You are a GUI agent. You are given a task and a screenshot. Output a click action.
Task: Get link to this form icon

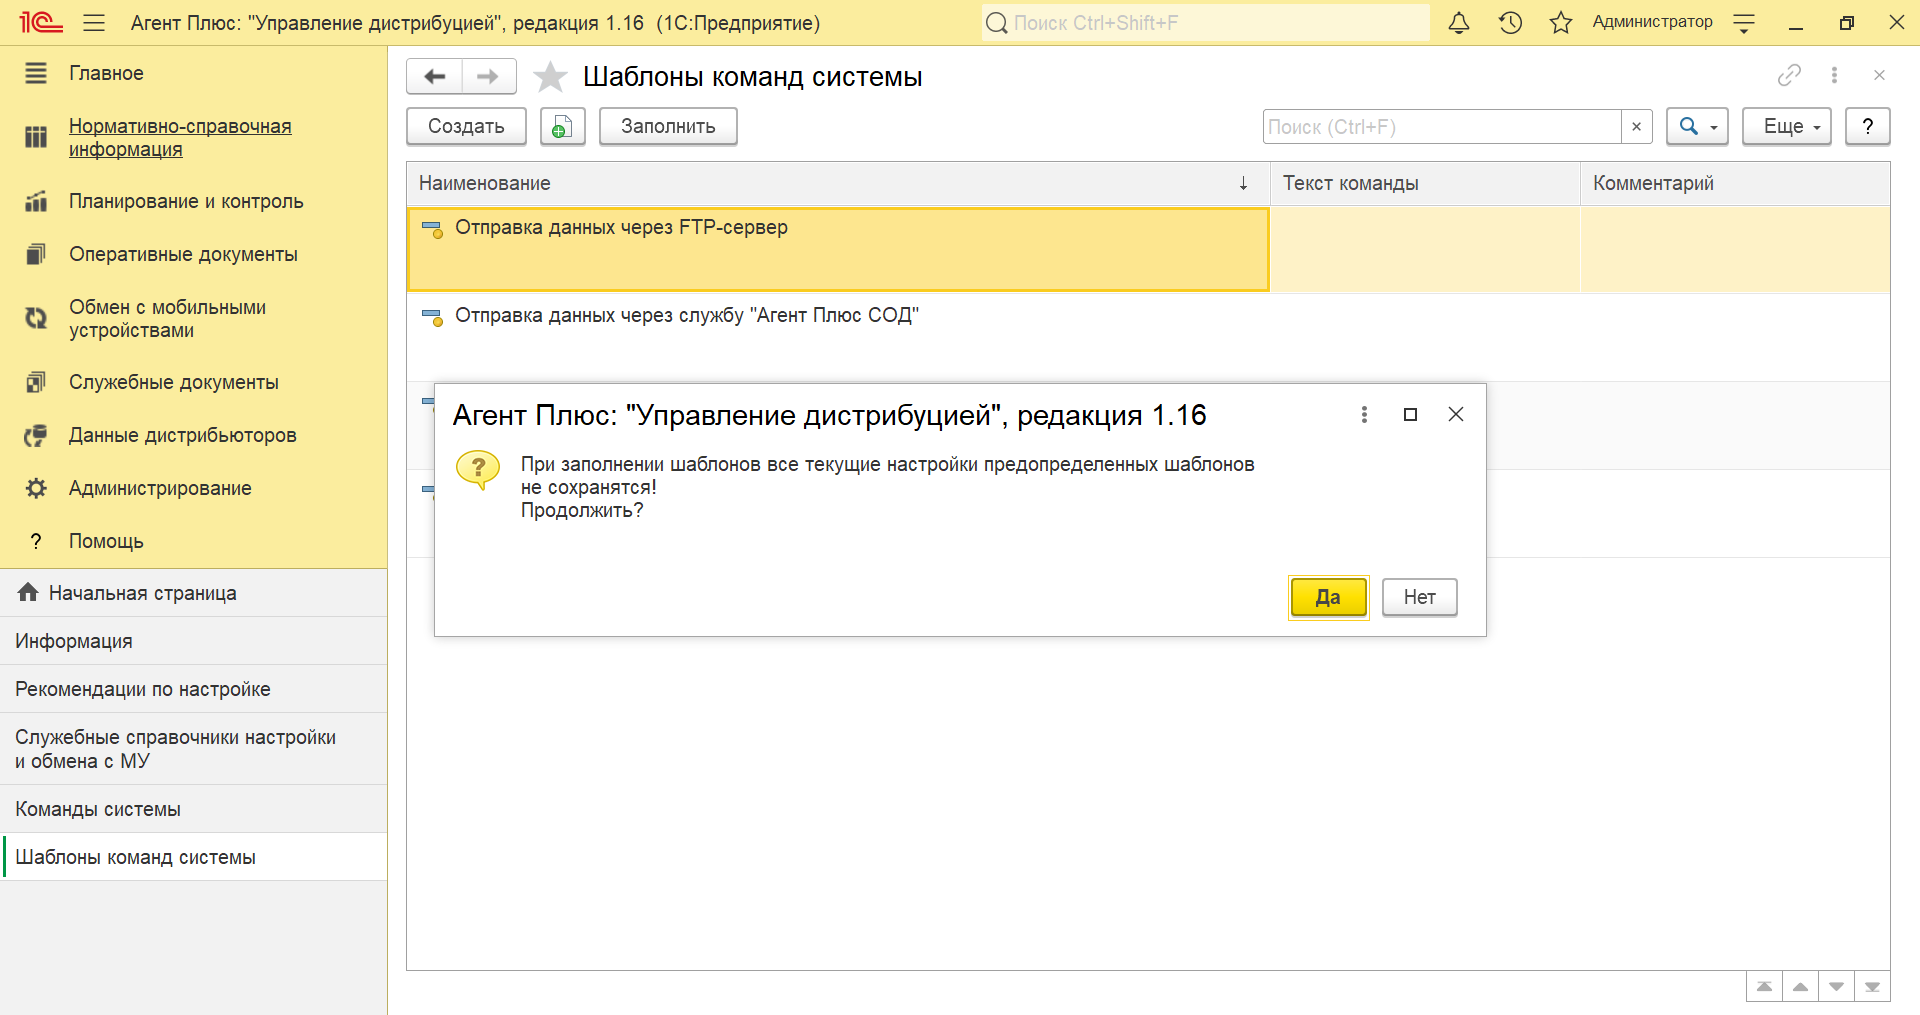pos(1789,75)
